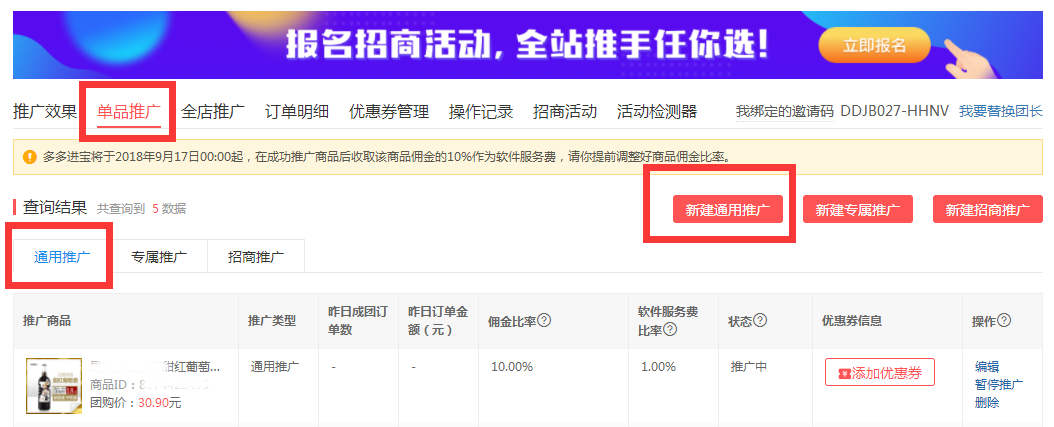This screenshot has height=427, width=1054.
Task: Open the wine product thumbnail image
Action: click(53, 386)
